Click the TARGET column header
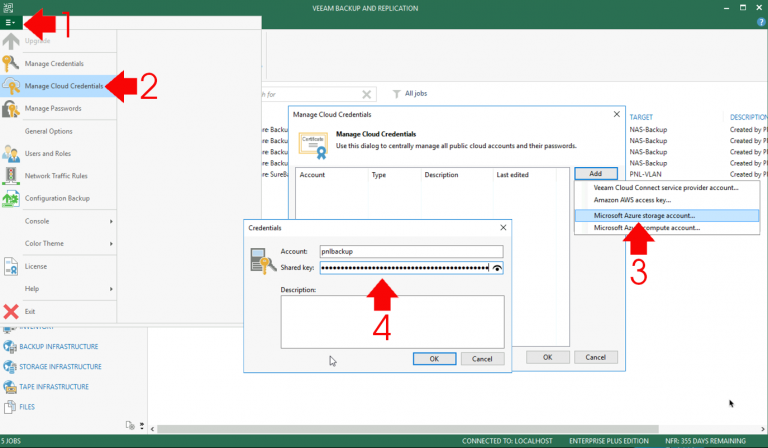This screenshot has width=768, height=448. (x=641, y=117)
